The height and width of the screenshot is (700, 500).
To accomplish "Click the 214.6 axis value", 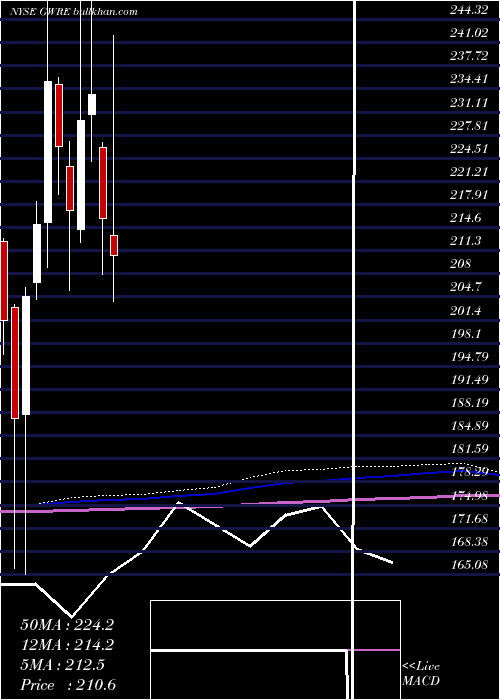I will [x=466, y=218].
